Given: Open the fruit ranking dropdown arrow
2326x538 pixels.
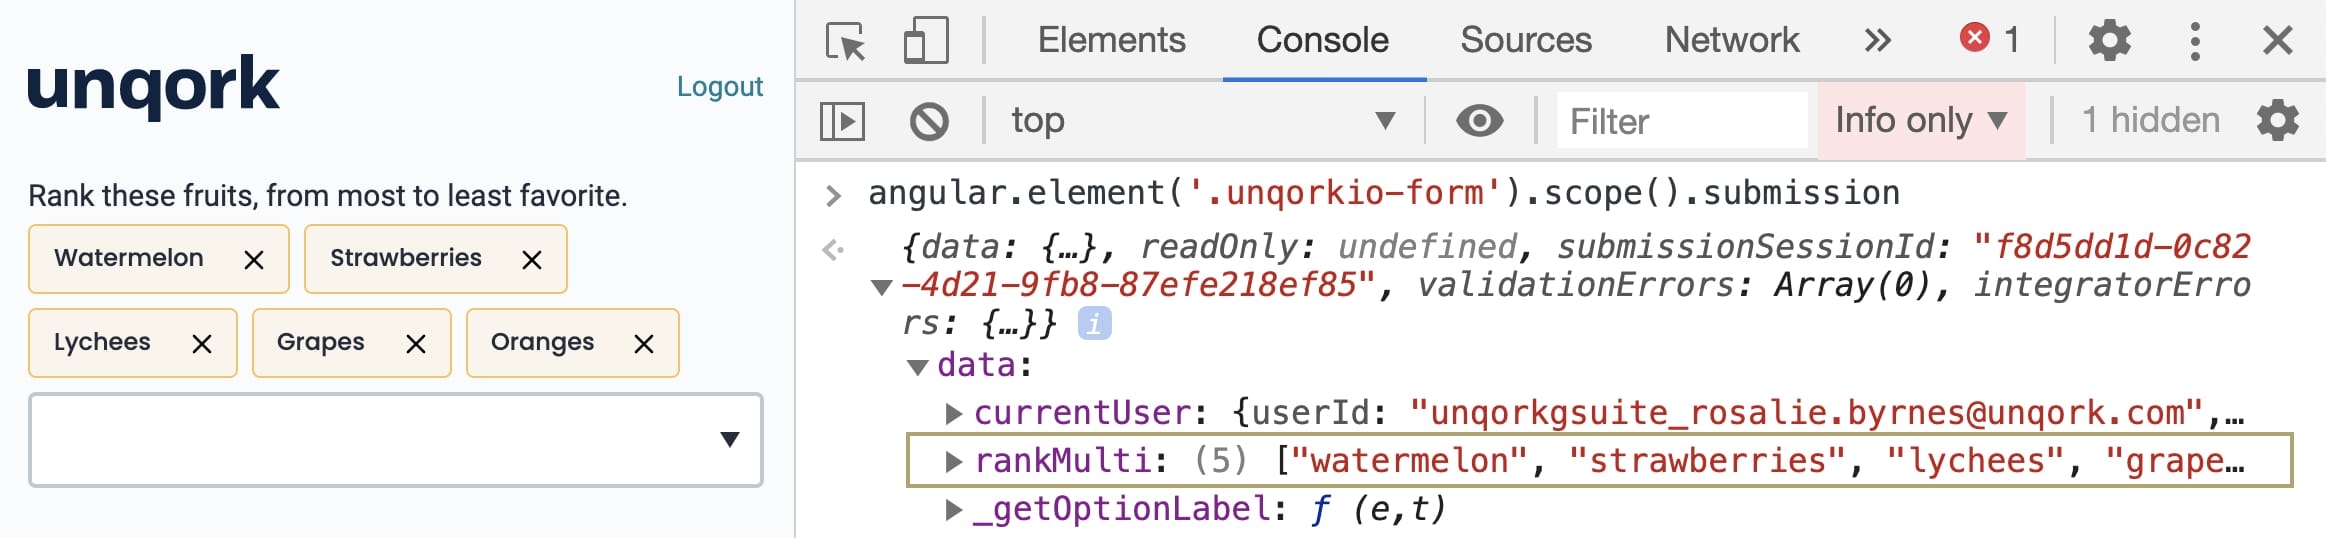Looking at the screenshot, I should click(730, 439).
